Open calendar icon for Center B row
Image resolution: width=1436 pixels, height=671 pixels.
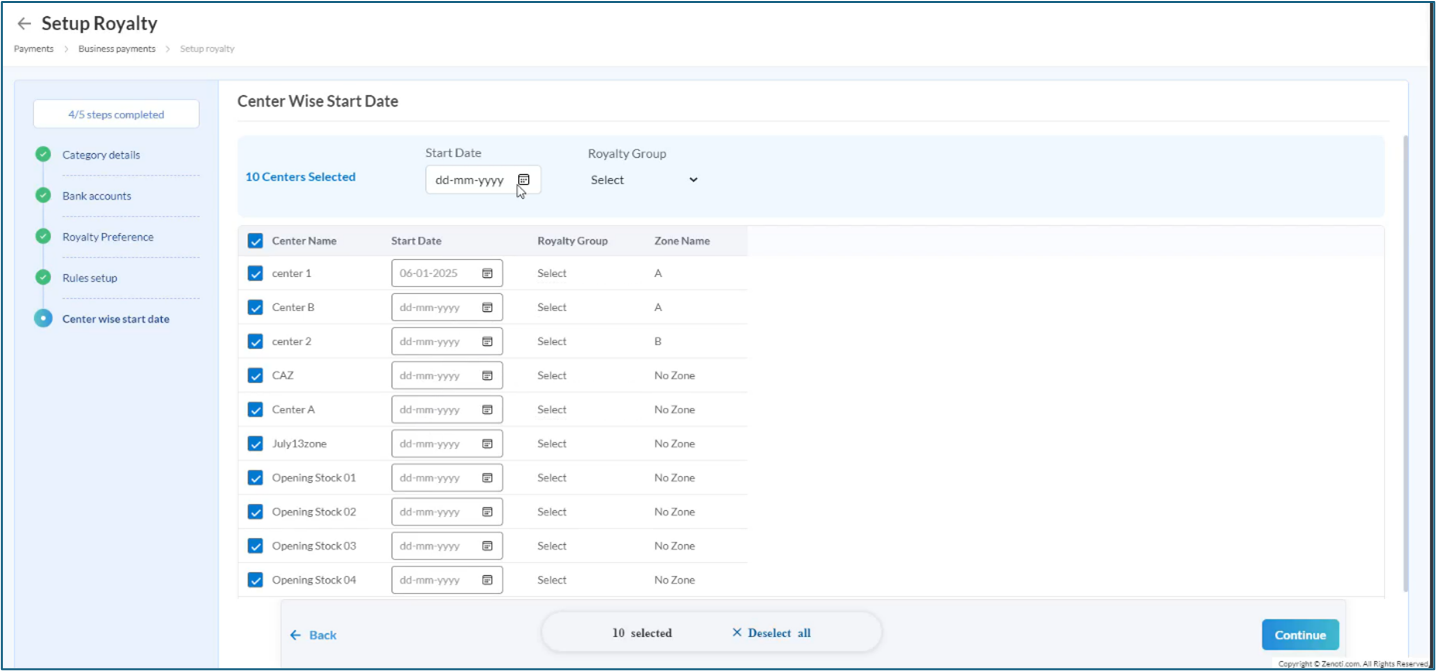click(x=487, y=307)
